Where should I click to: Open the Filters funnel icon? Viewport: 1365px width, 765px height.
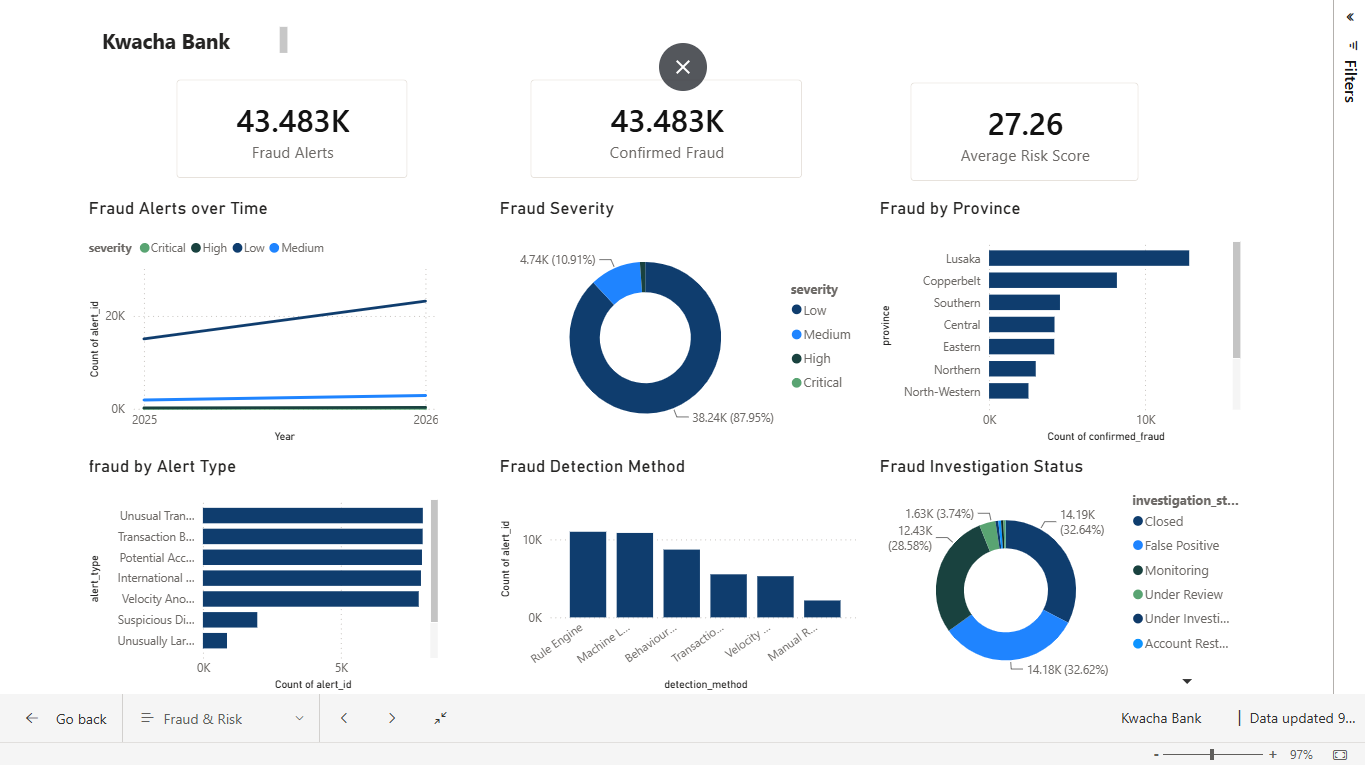[1353, 45]
